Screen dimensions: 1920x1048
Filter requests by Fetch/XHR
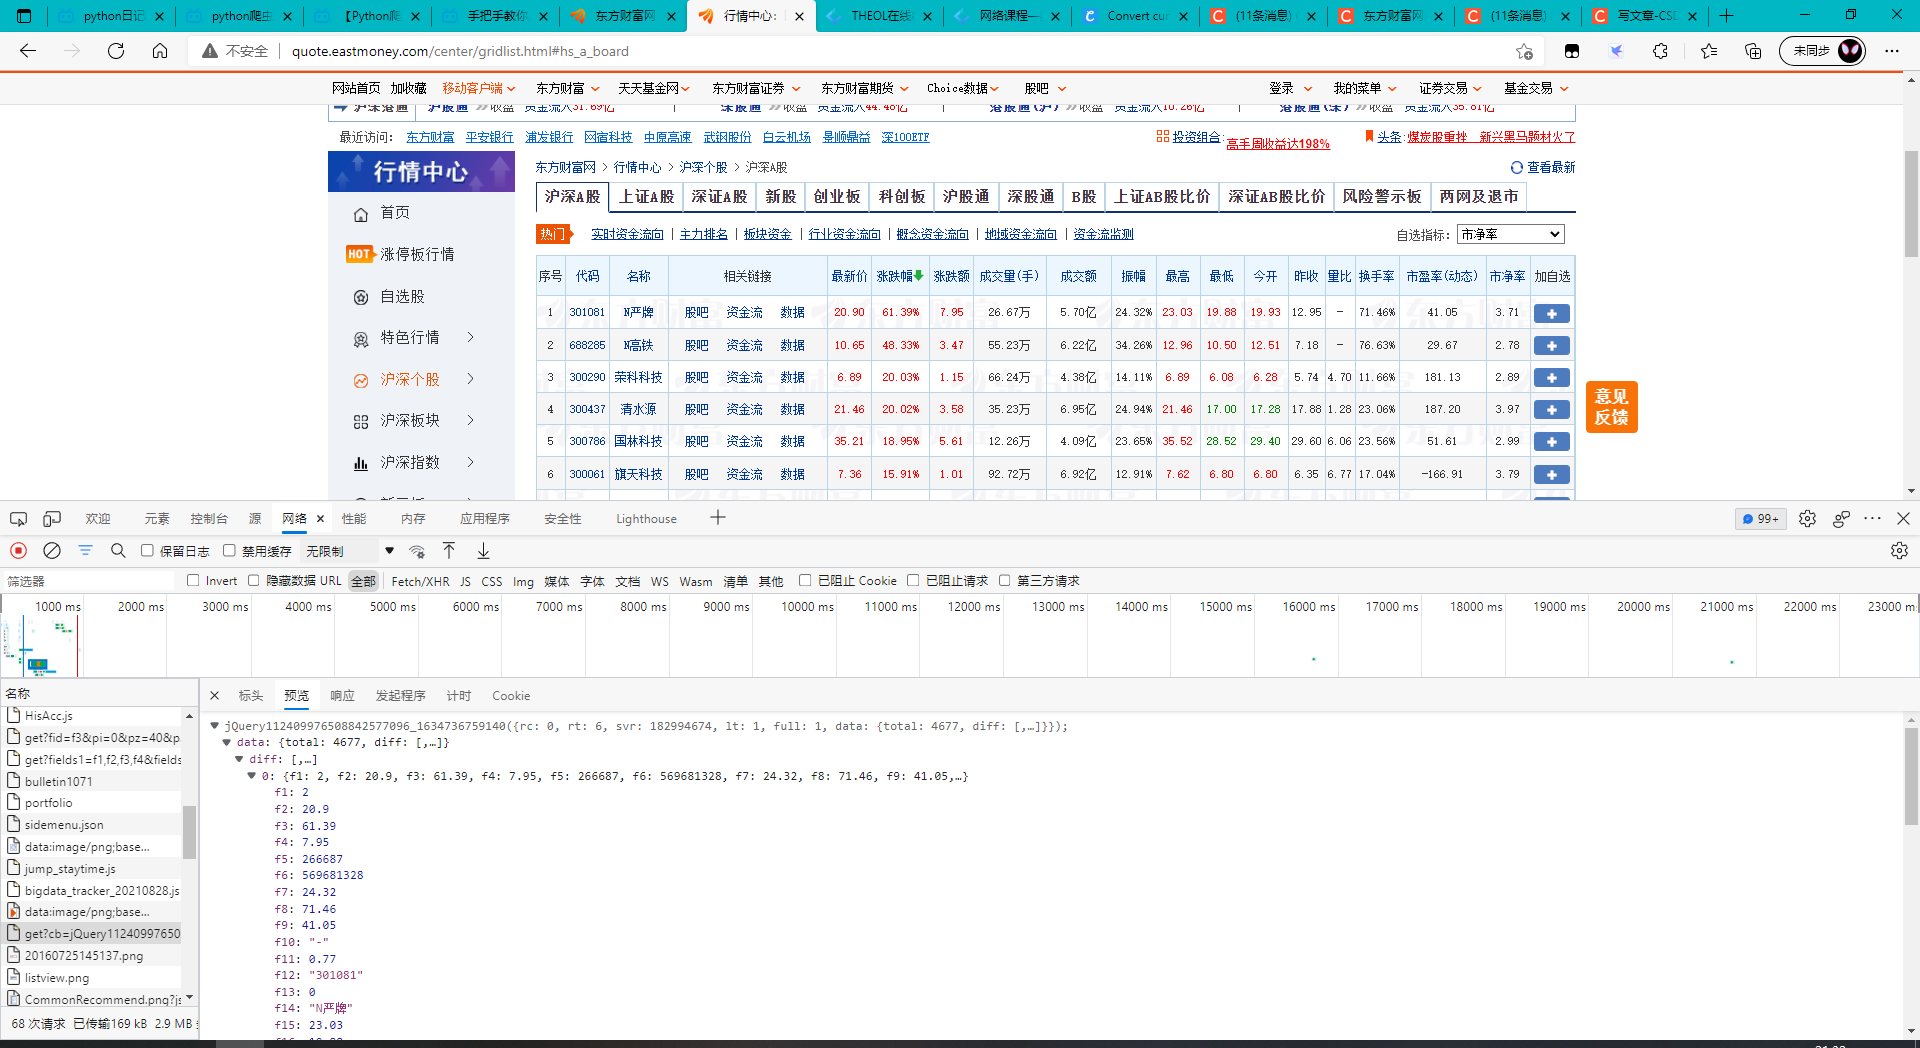[x=420, y=581]
